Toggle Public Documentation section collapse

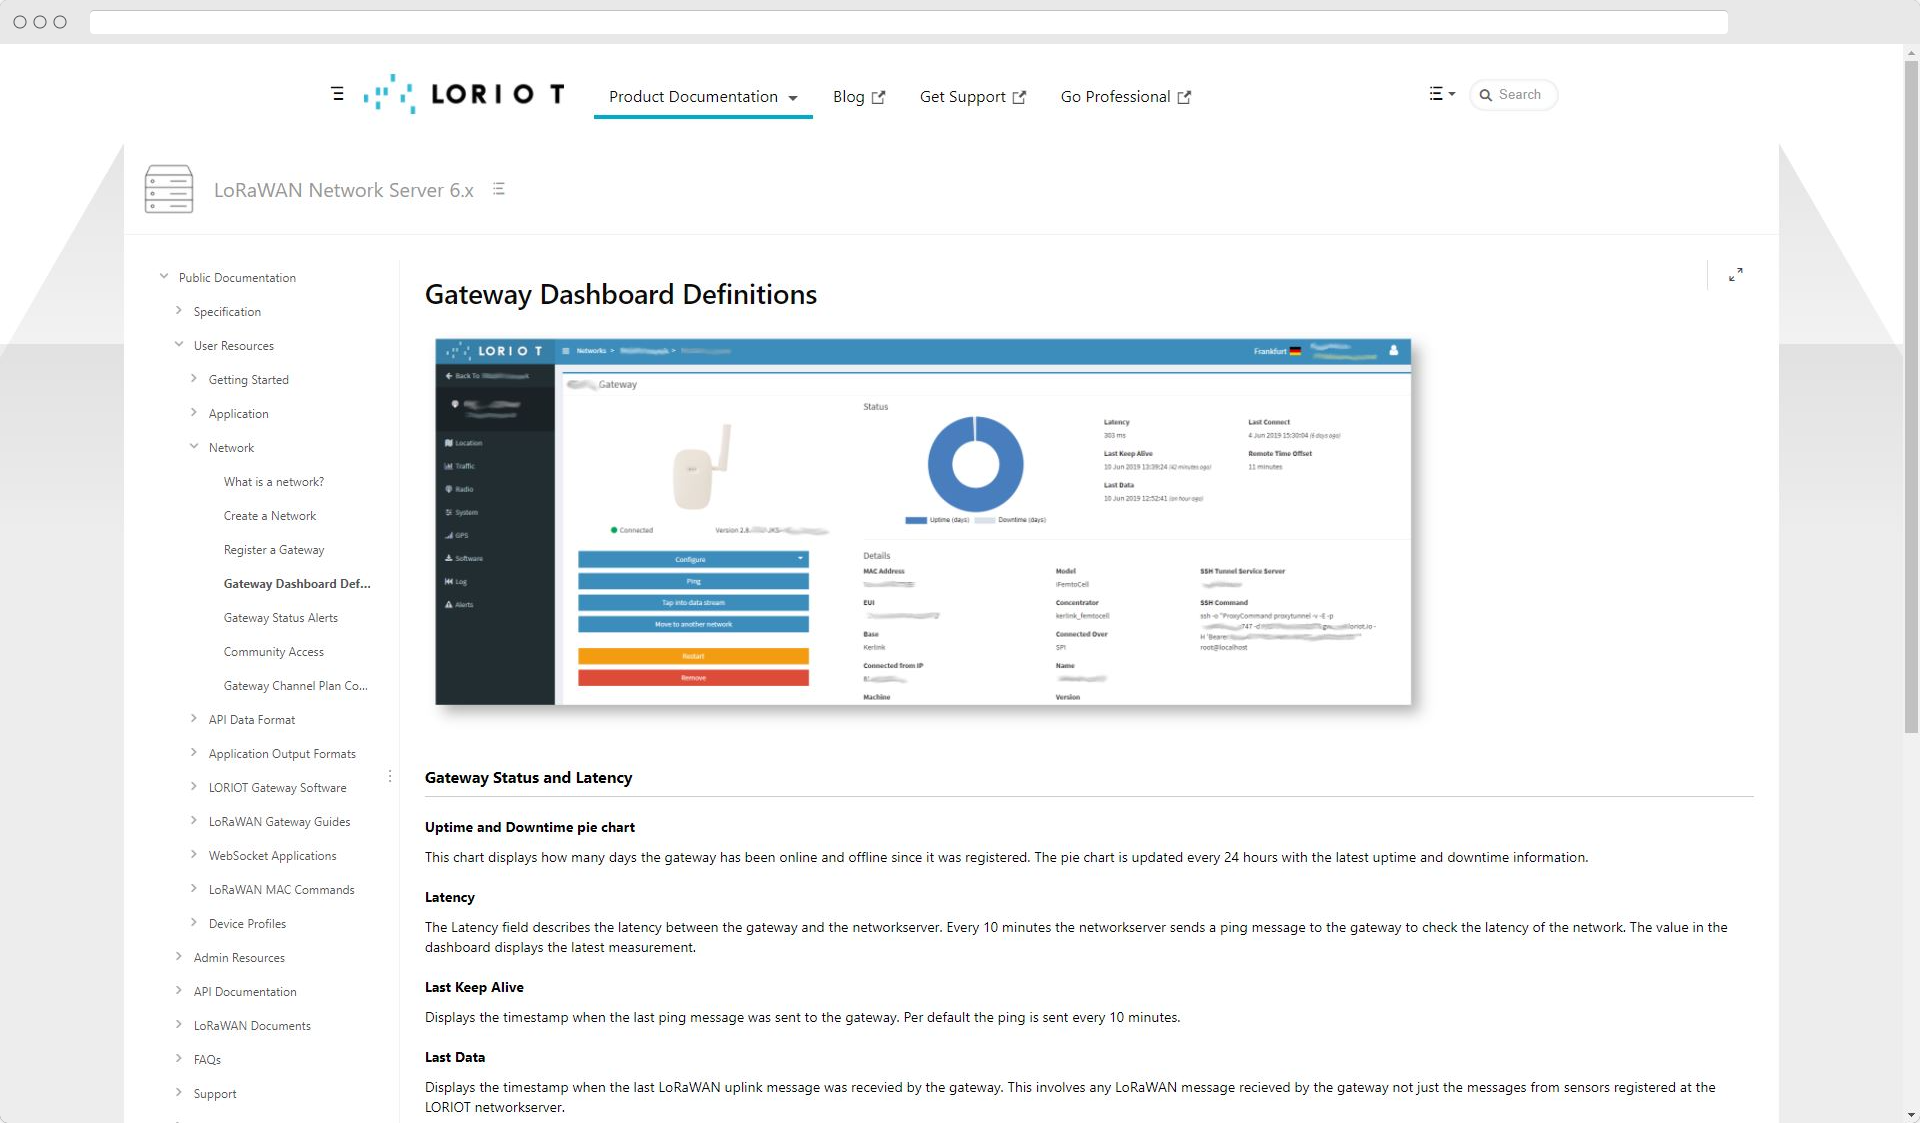pos(163,277)
